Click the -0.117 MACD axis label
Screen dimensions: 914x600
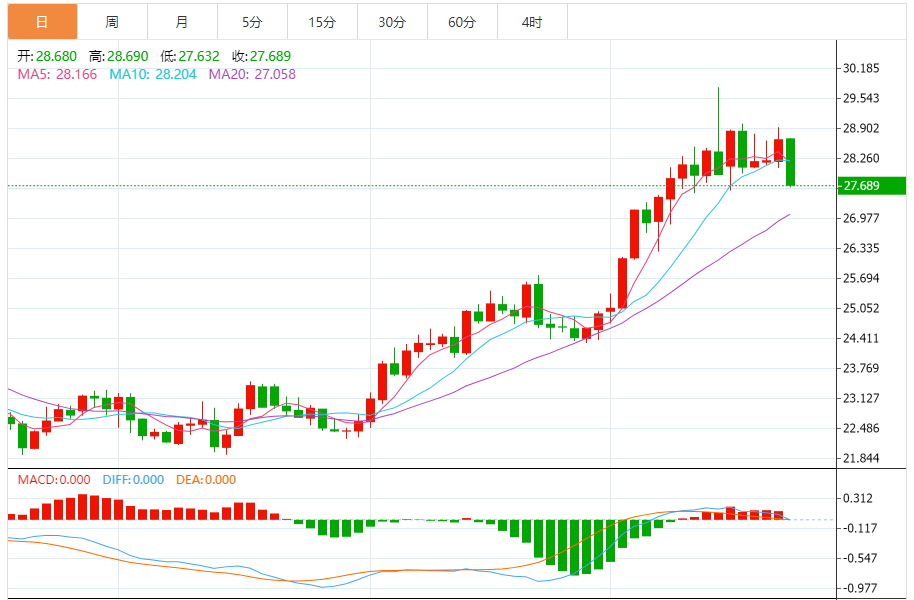(860, 528)
